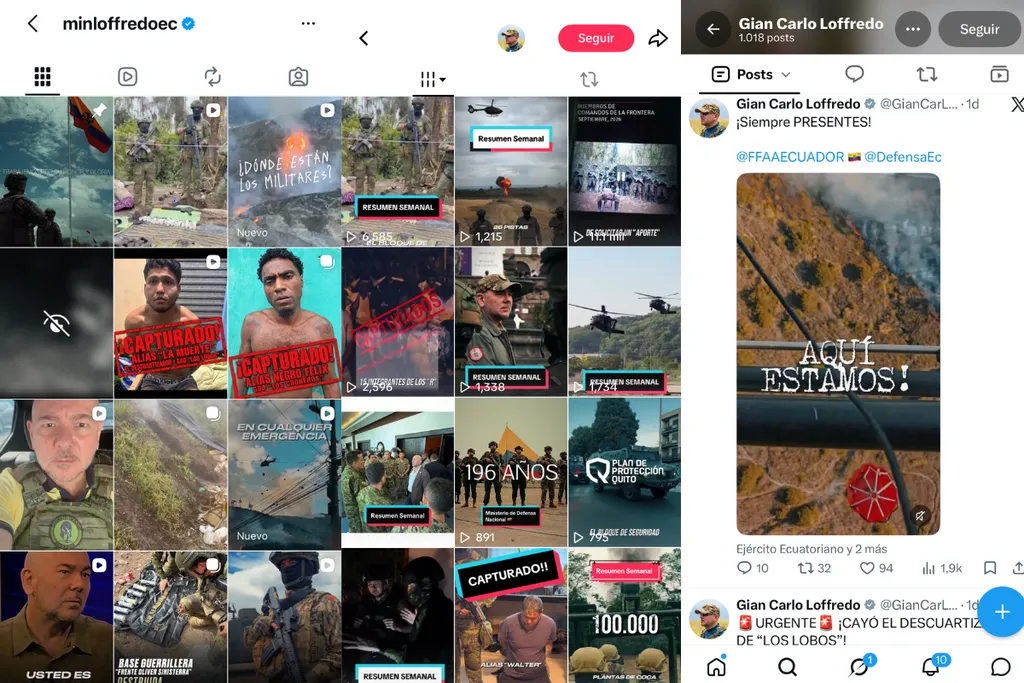The height and width of the screenshot is (683, 1024).
Task: Click the blue compose post button
Action: click(x=1002, y=612)
